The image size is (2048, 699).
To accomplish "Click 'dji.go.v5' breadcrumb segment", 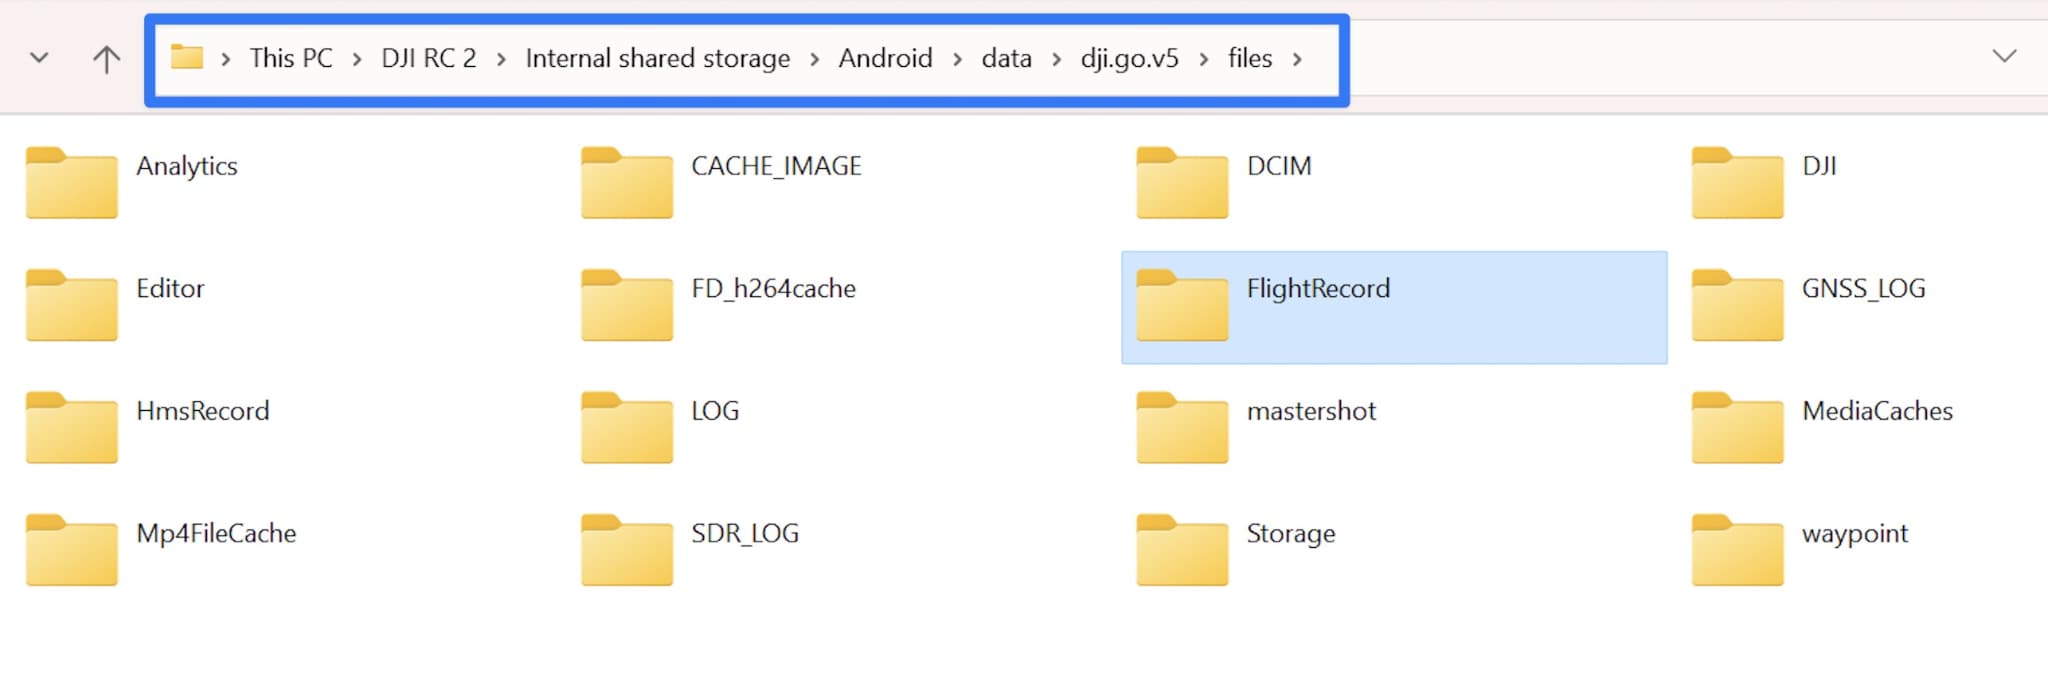I will pos(1129,58).
